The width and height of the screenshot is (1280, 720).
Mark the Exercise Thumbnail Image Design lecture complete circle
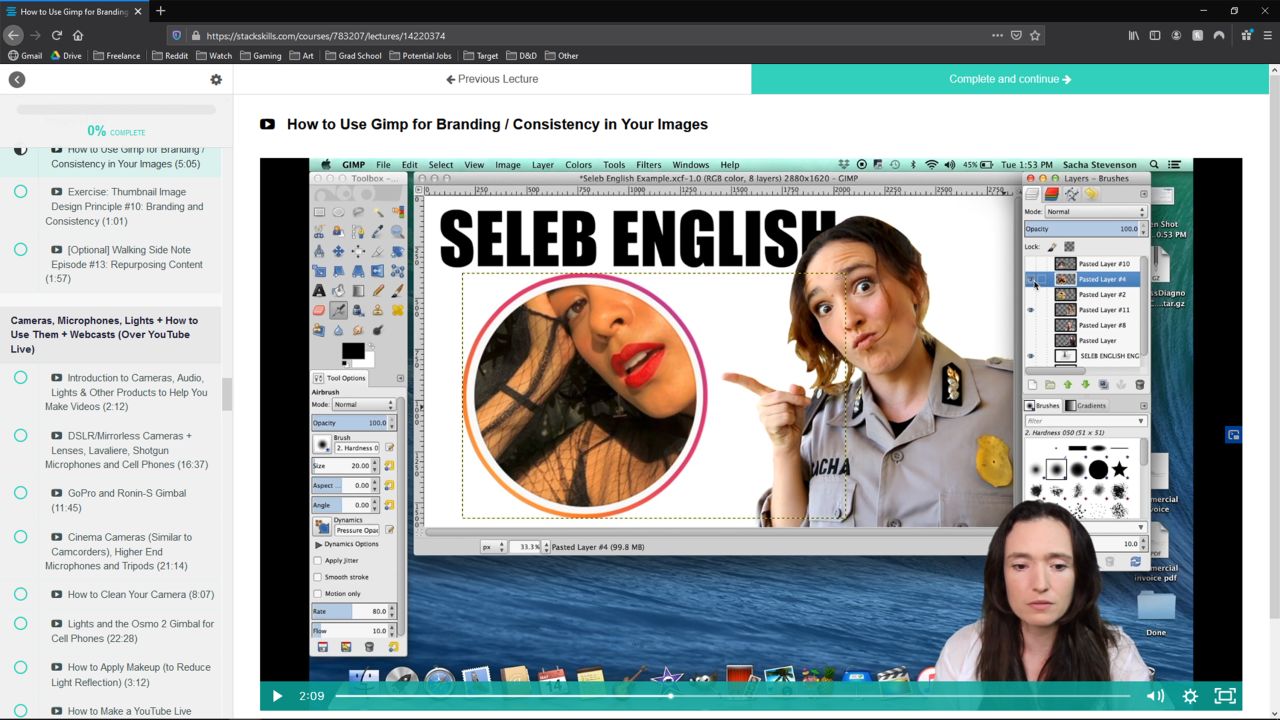tap(20, 191)
